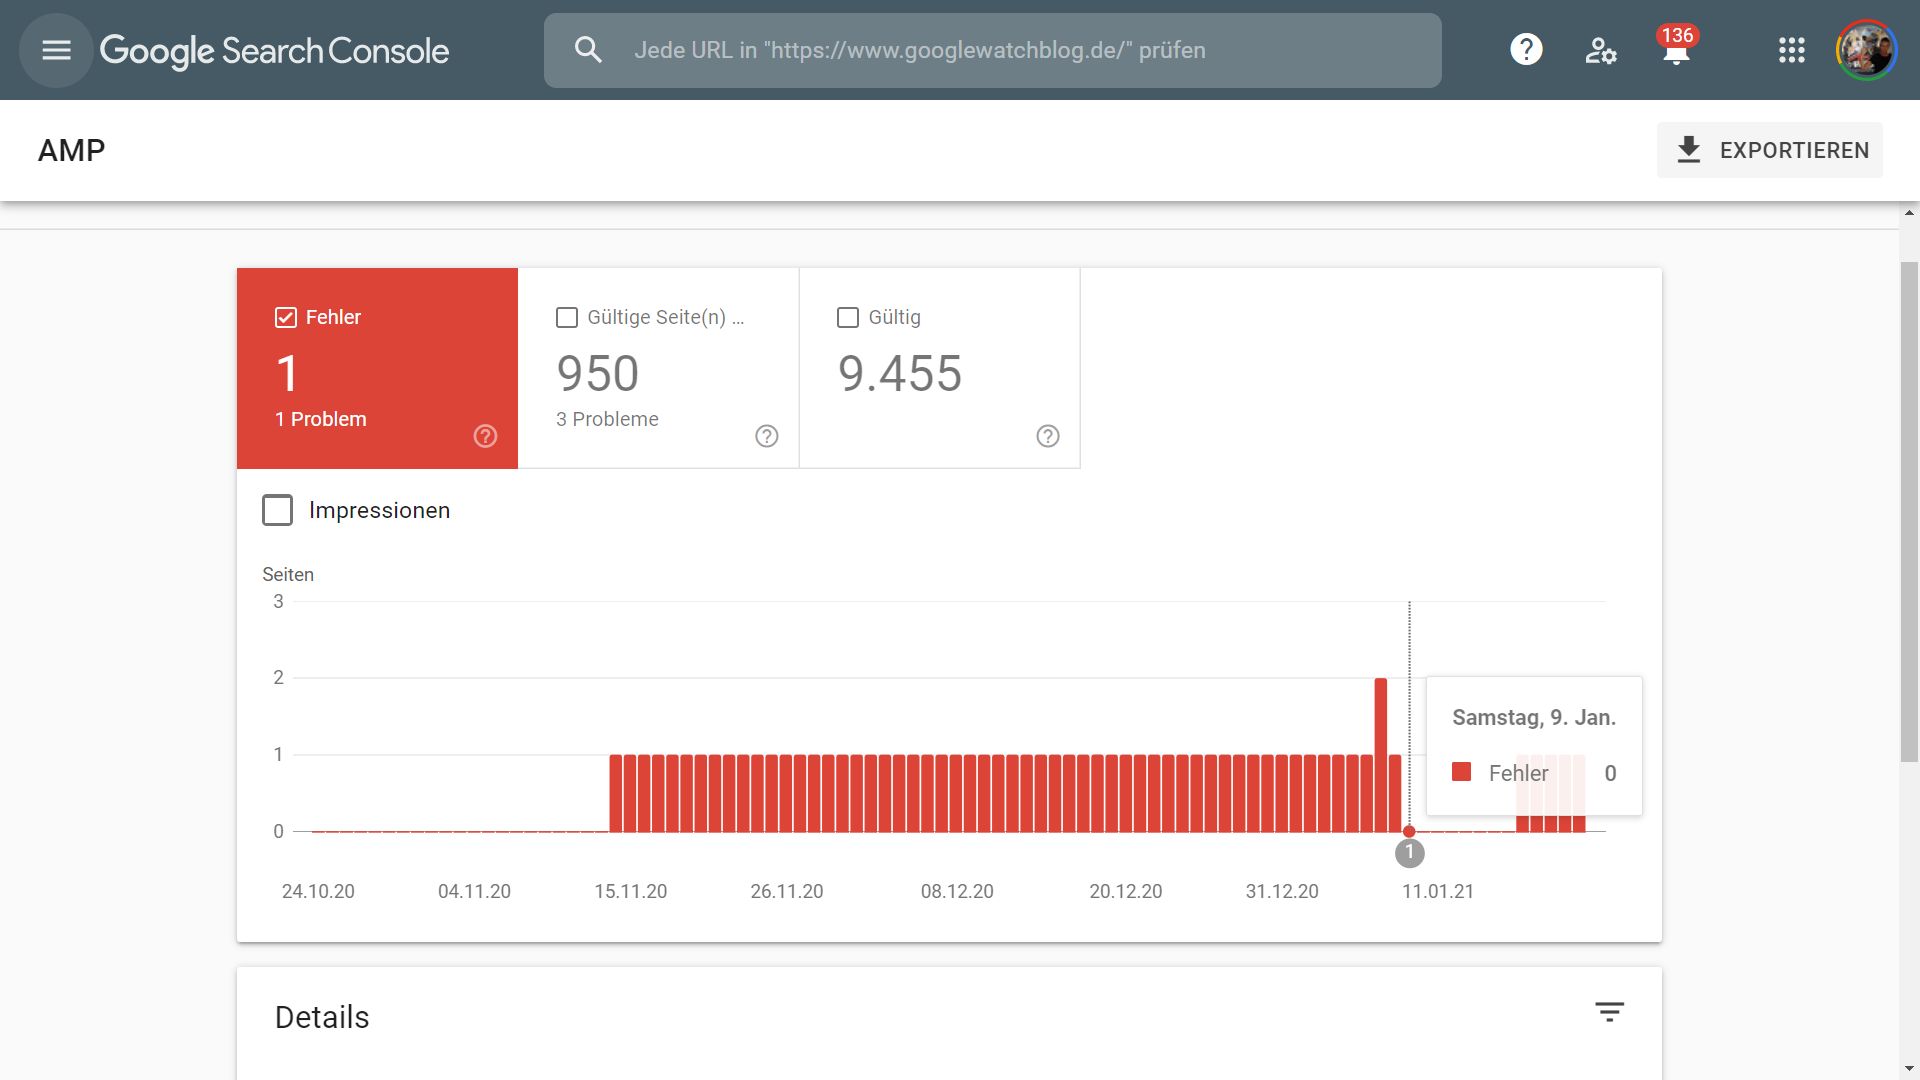
Task: Click help icon in warnings card
Action: click(766, 436)
